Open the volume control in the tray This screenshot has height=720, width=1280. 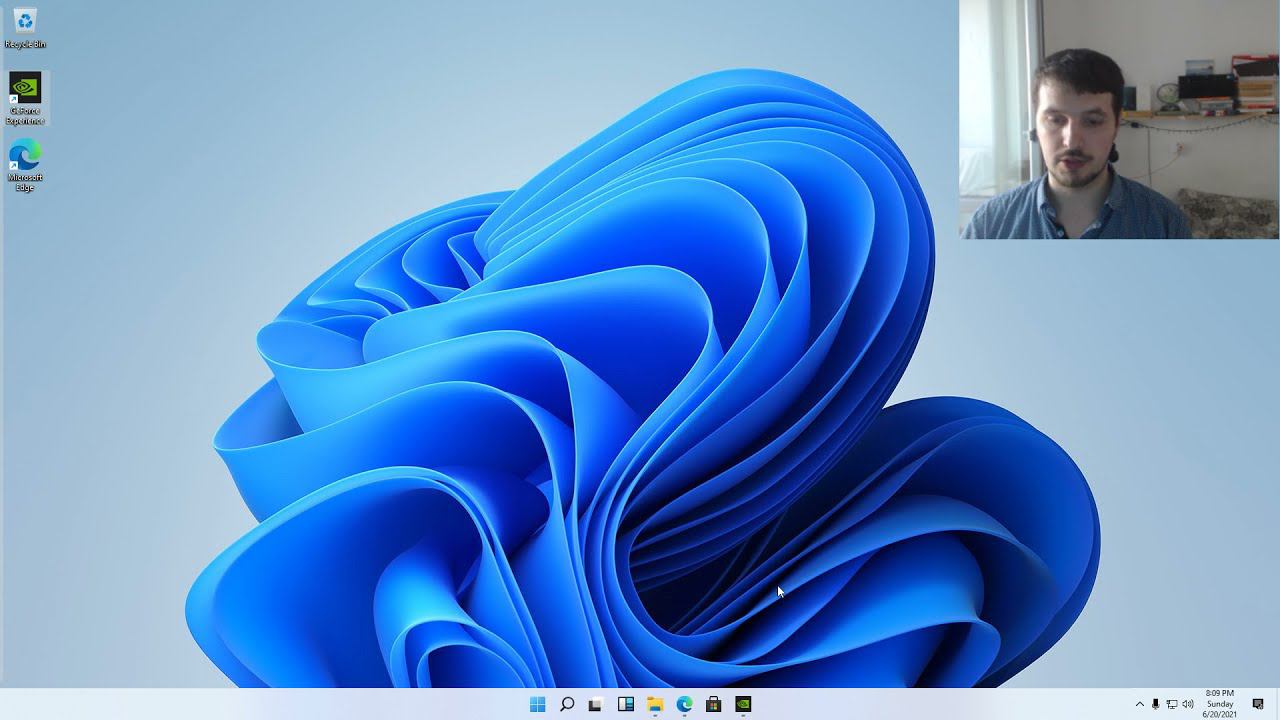[1188, 704]
